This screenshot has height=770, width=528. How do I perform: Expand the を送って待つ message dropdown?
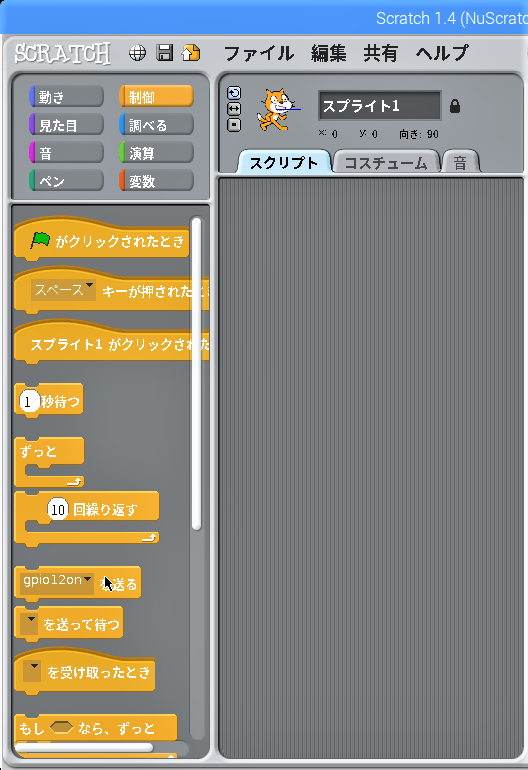(x=30, y=624)
